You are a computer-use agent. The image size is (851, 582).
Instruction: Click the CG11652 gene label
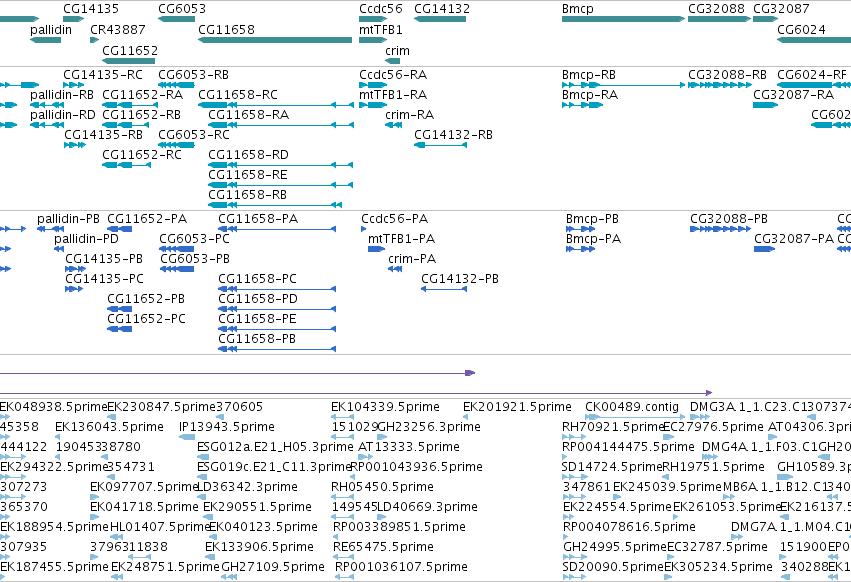[130, 50]
